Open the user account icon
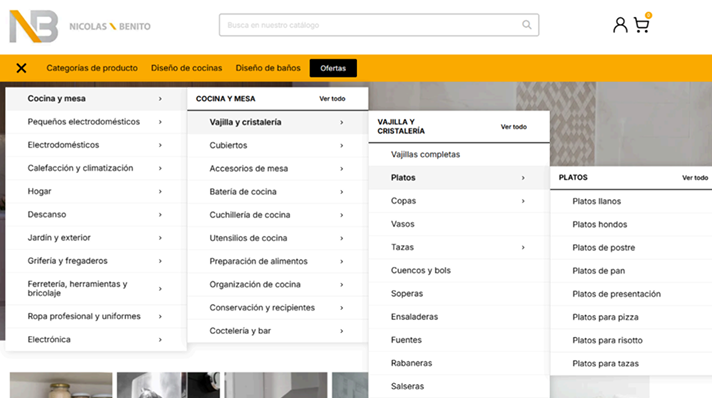The image size is (712, 398). 620,25
